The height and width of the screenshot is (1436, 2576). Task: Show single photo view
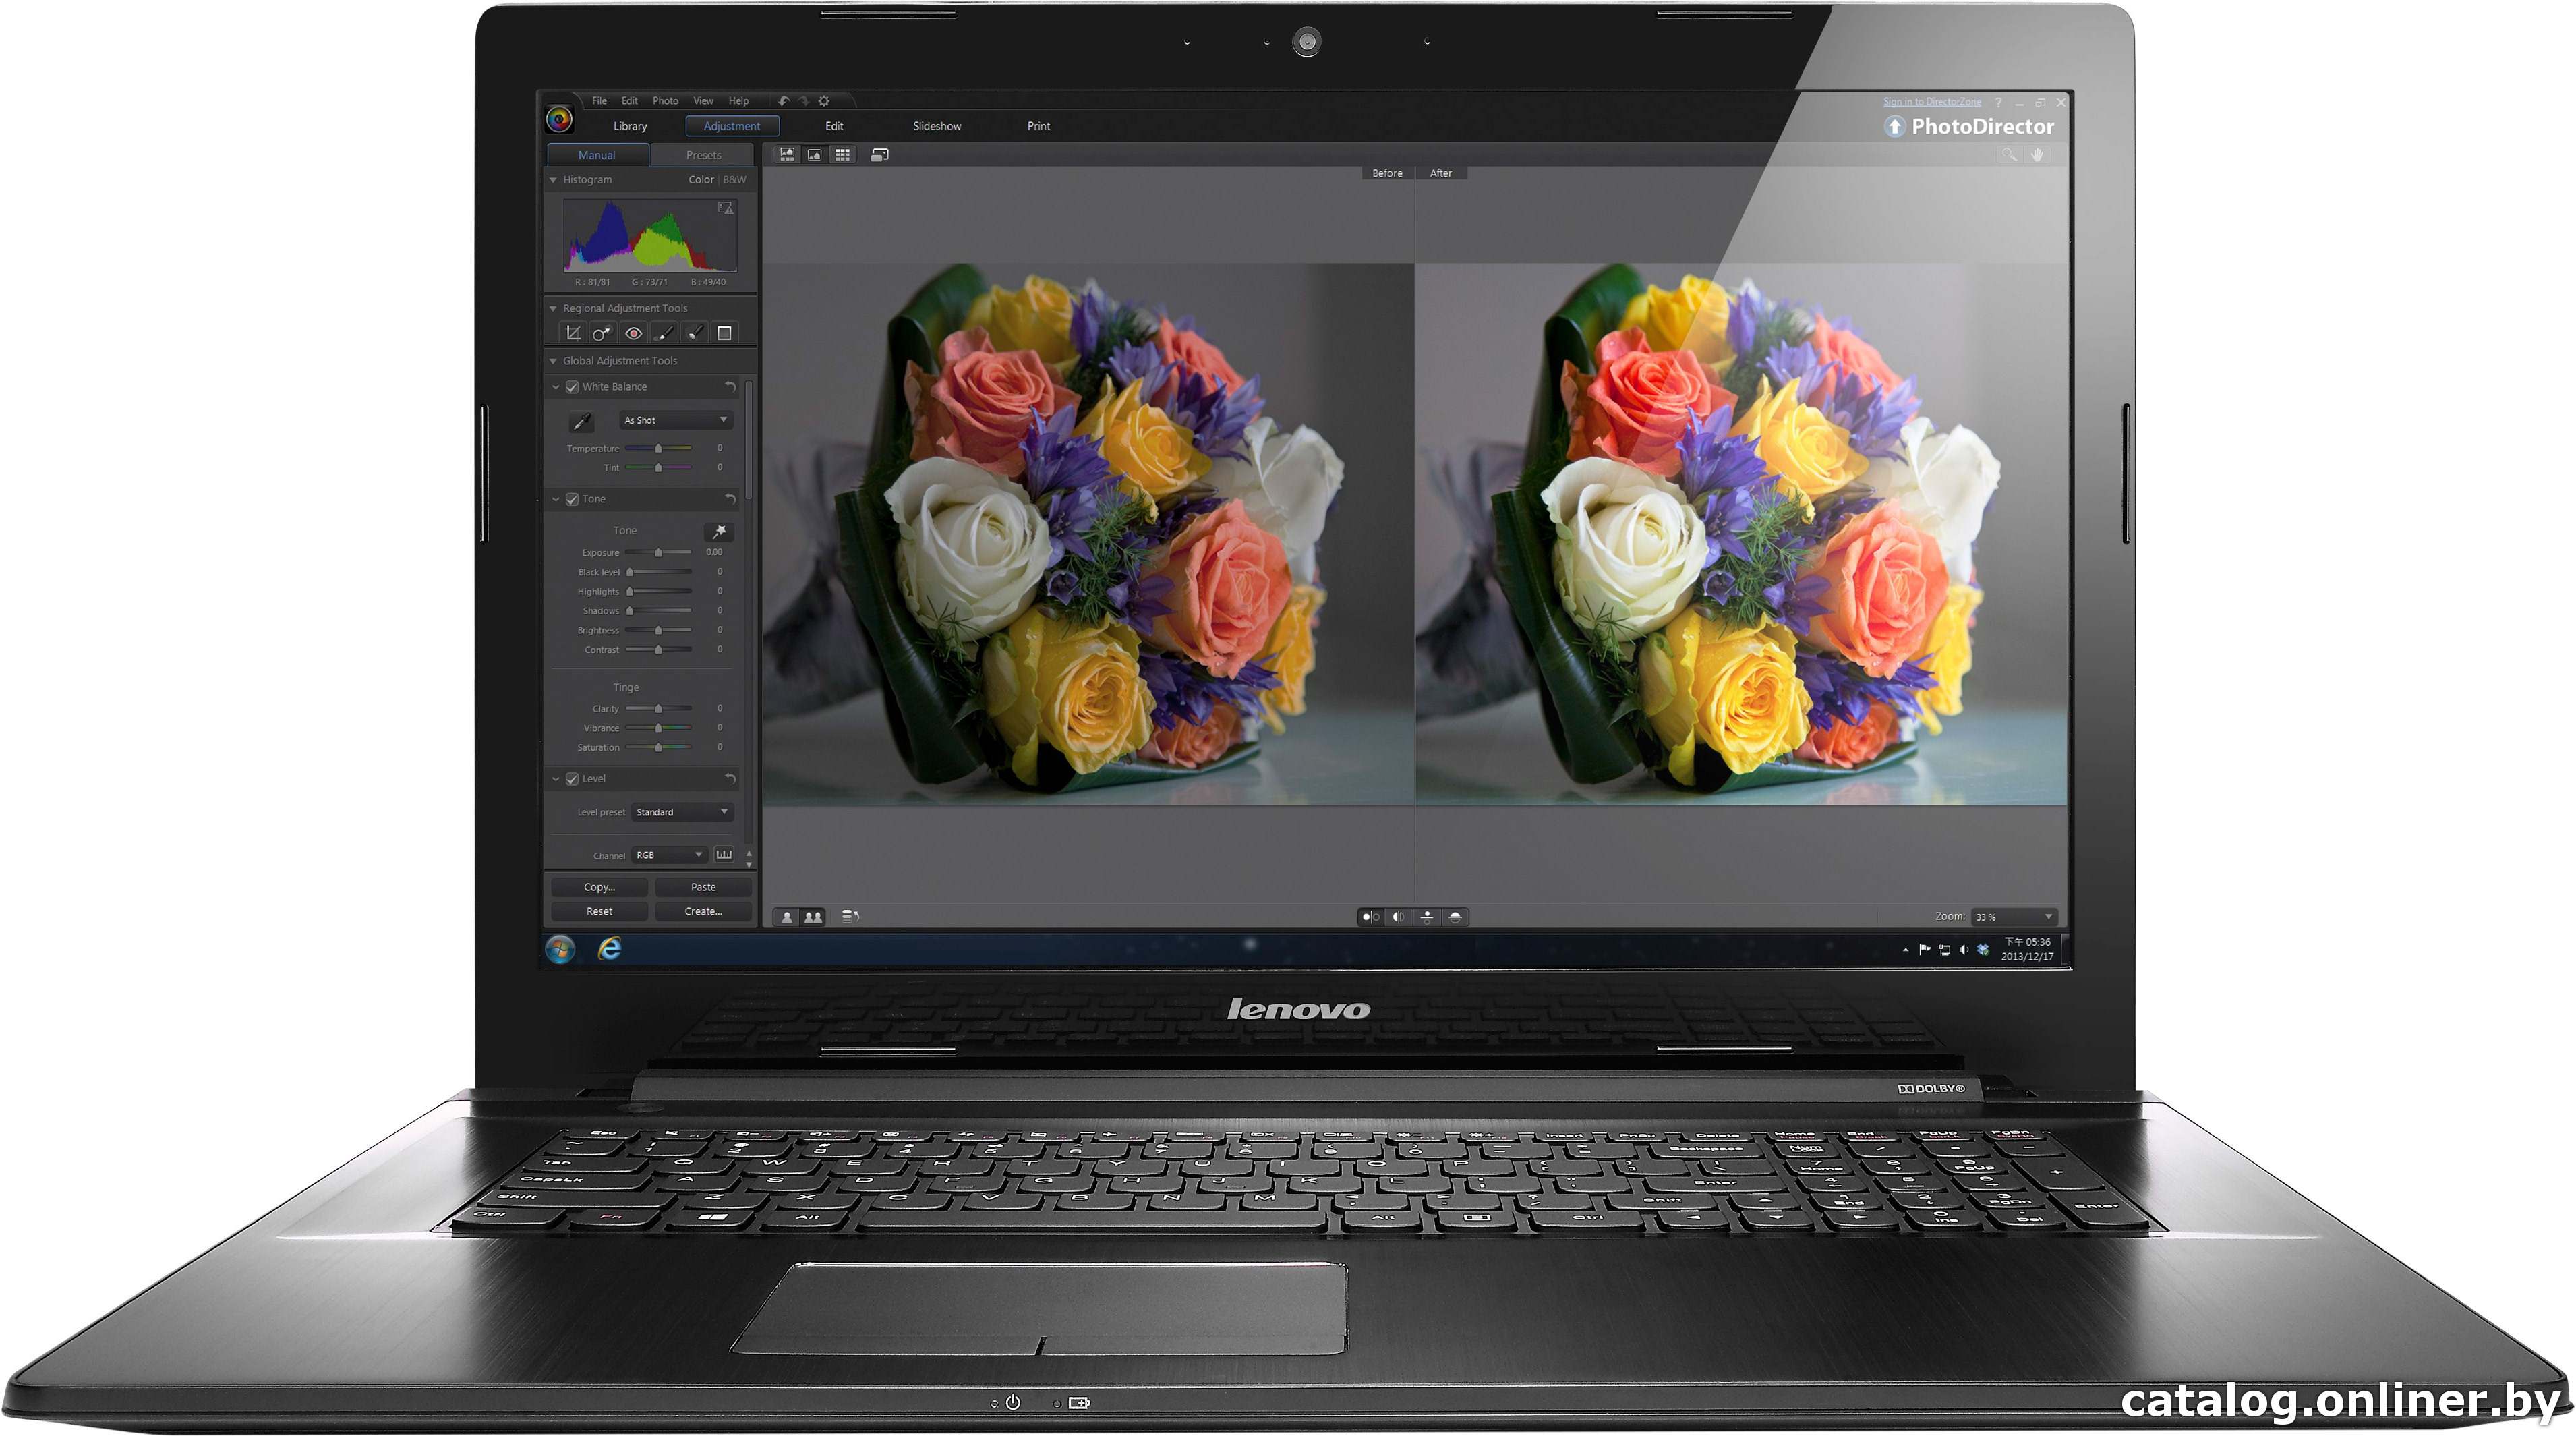tap(787, 917)
